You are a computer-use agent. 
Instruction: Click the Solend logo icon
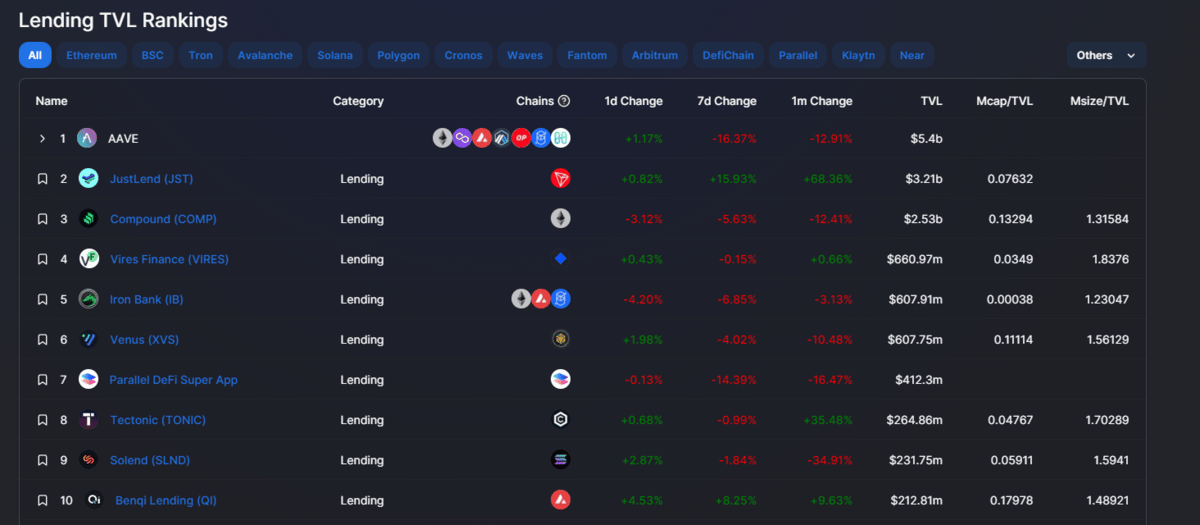pyautogui.click(x=88, y=460)
